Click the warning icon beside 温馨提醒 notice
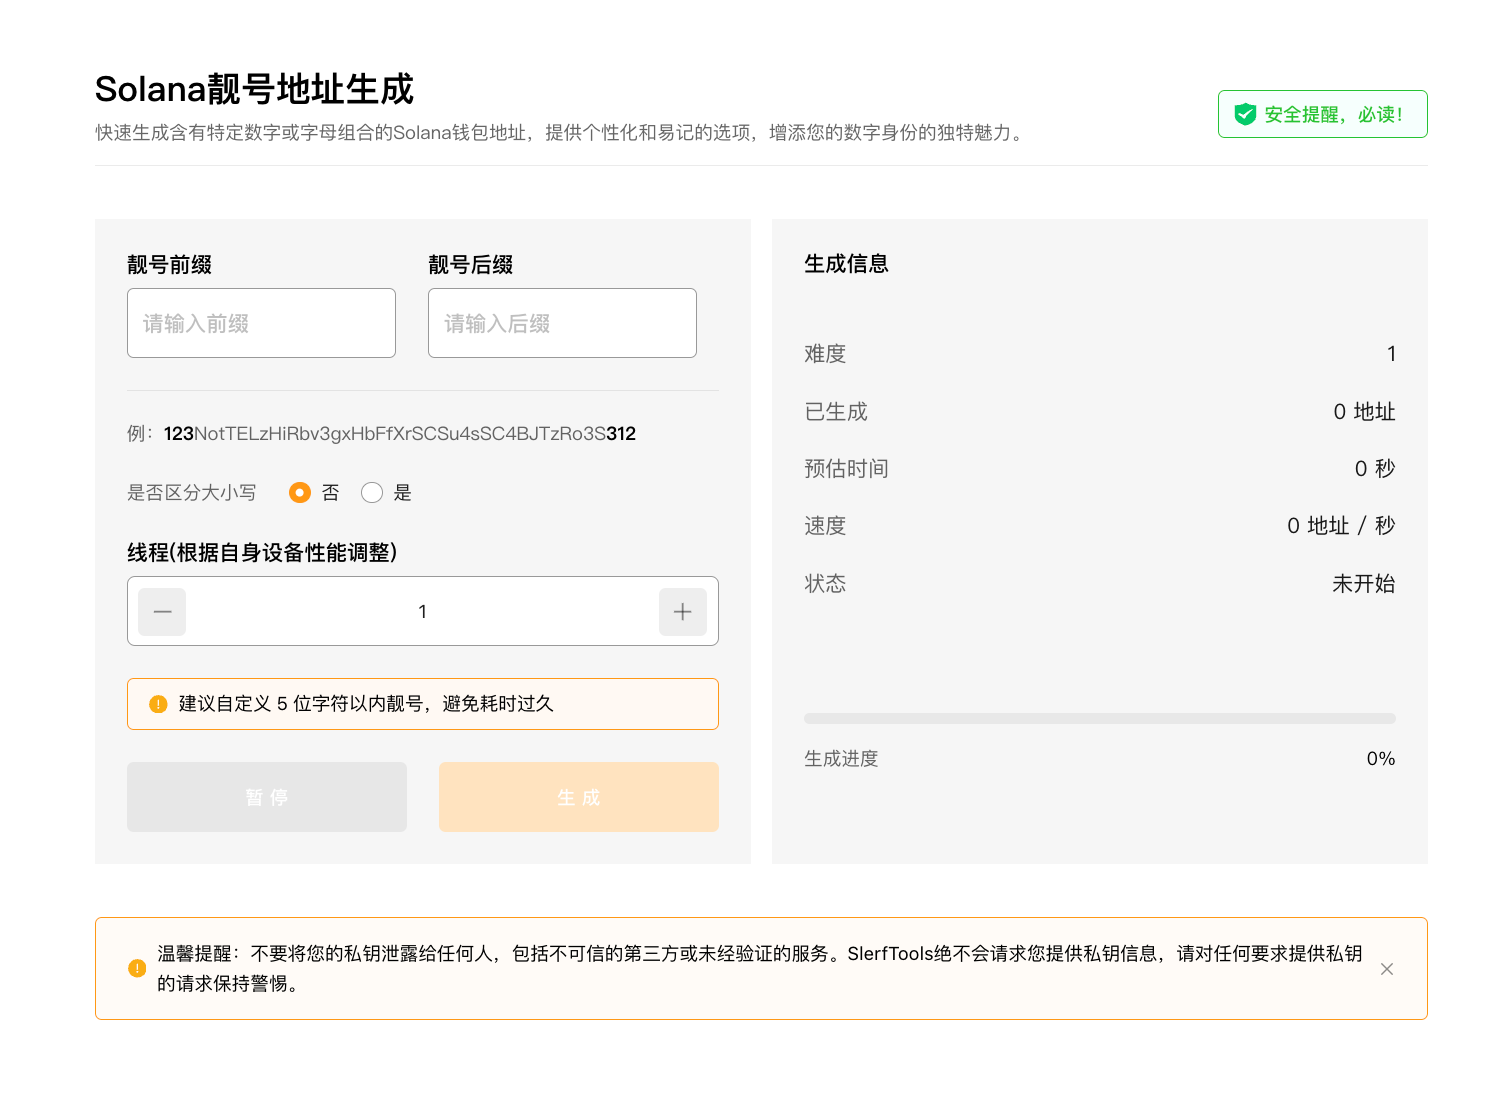The height and width of the screenshot is (1104, 1502). pyautogui.click(x=137, y=968)
